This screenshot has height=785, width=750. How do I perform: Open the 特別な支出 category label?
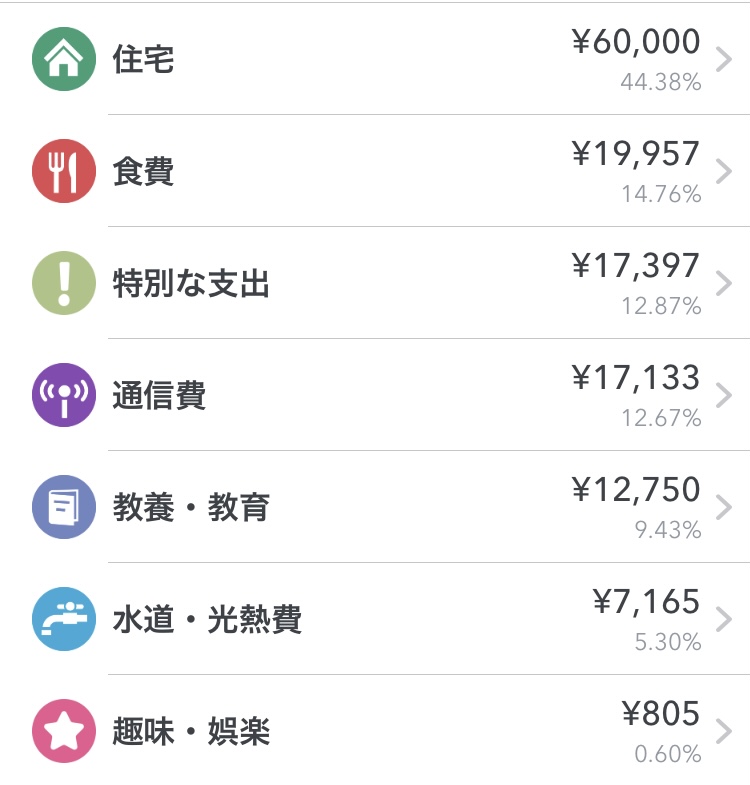point(191,283)
